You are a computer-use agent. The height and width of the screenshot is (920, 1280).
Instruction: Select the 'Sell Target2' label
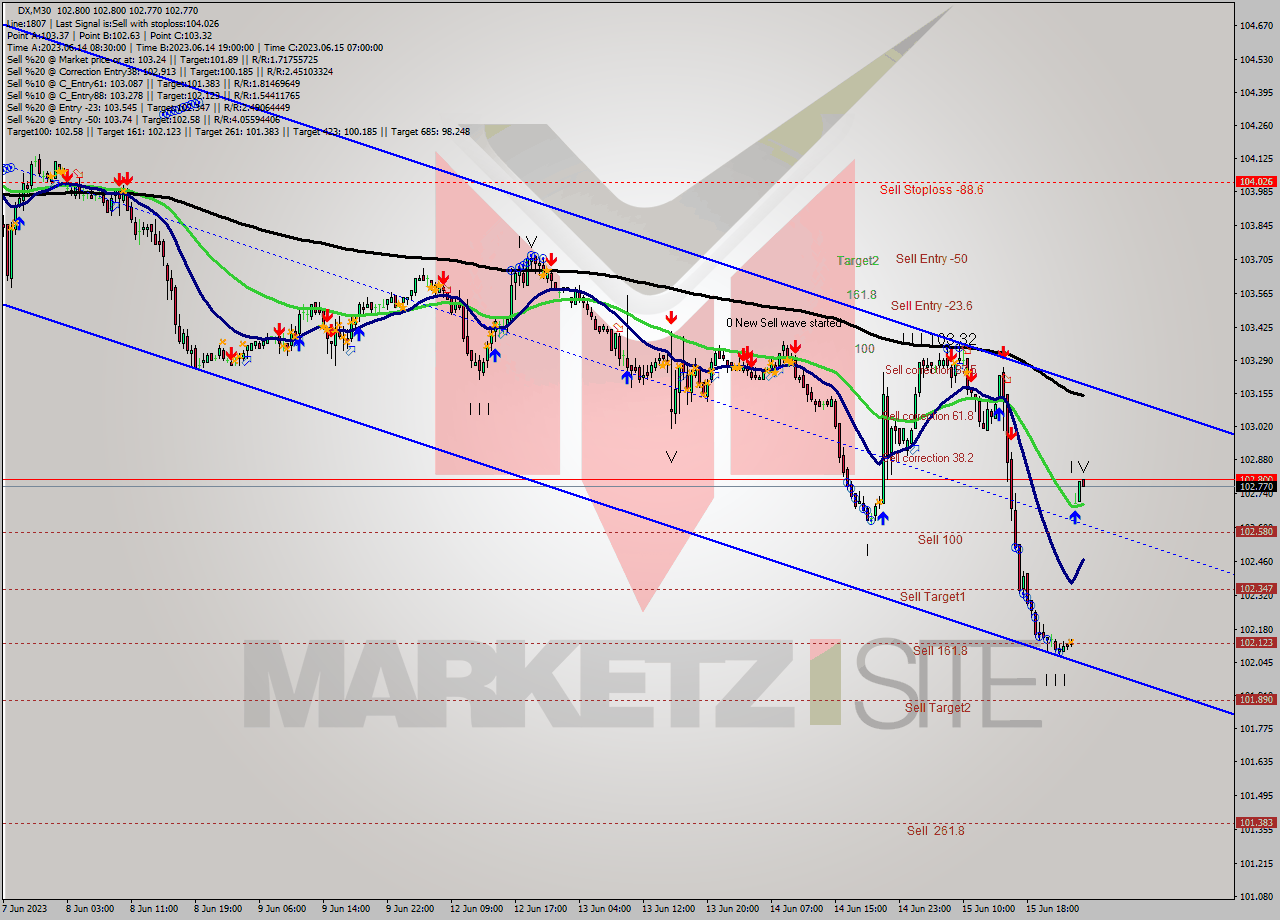(x=937, y=708)
